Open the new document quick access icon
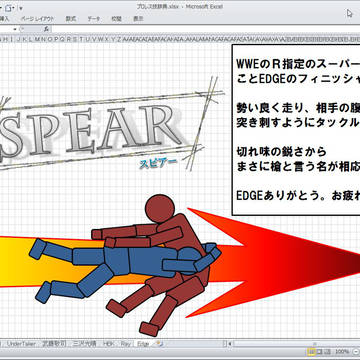Screen dimensions: 360x360 9,7
